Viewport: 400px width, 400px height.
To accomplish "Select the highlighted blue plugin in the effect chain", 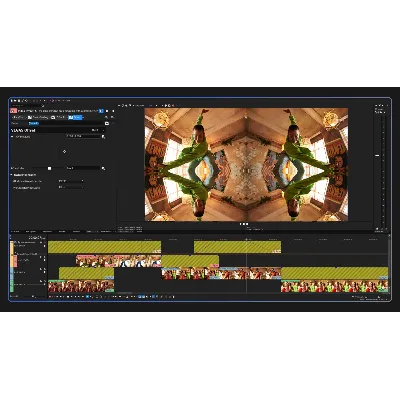I will (75, 117).
